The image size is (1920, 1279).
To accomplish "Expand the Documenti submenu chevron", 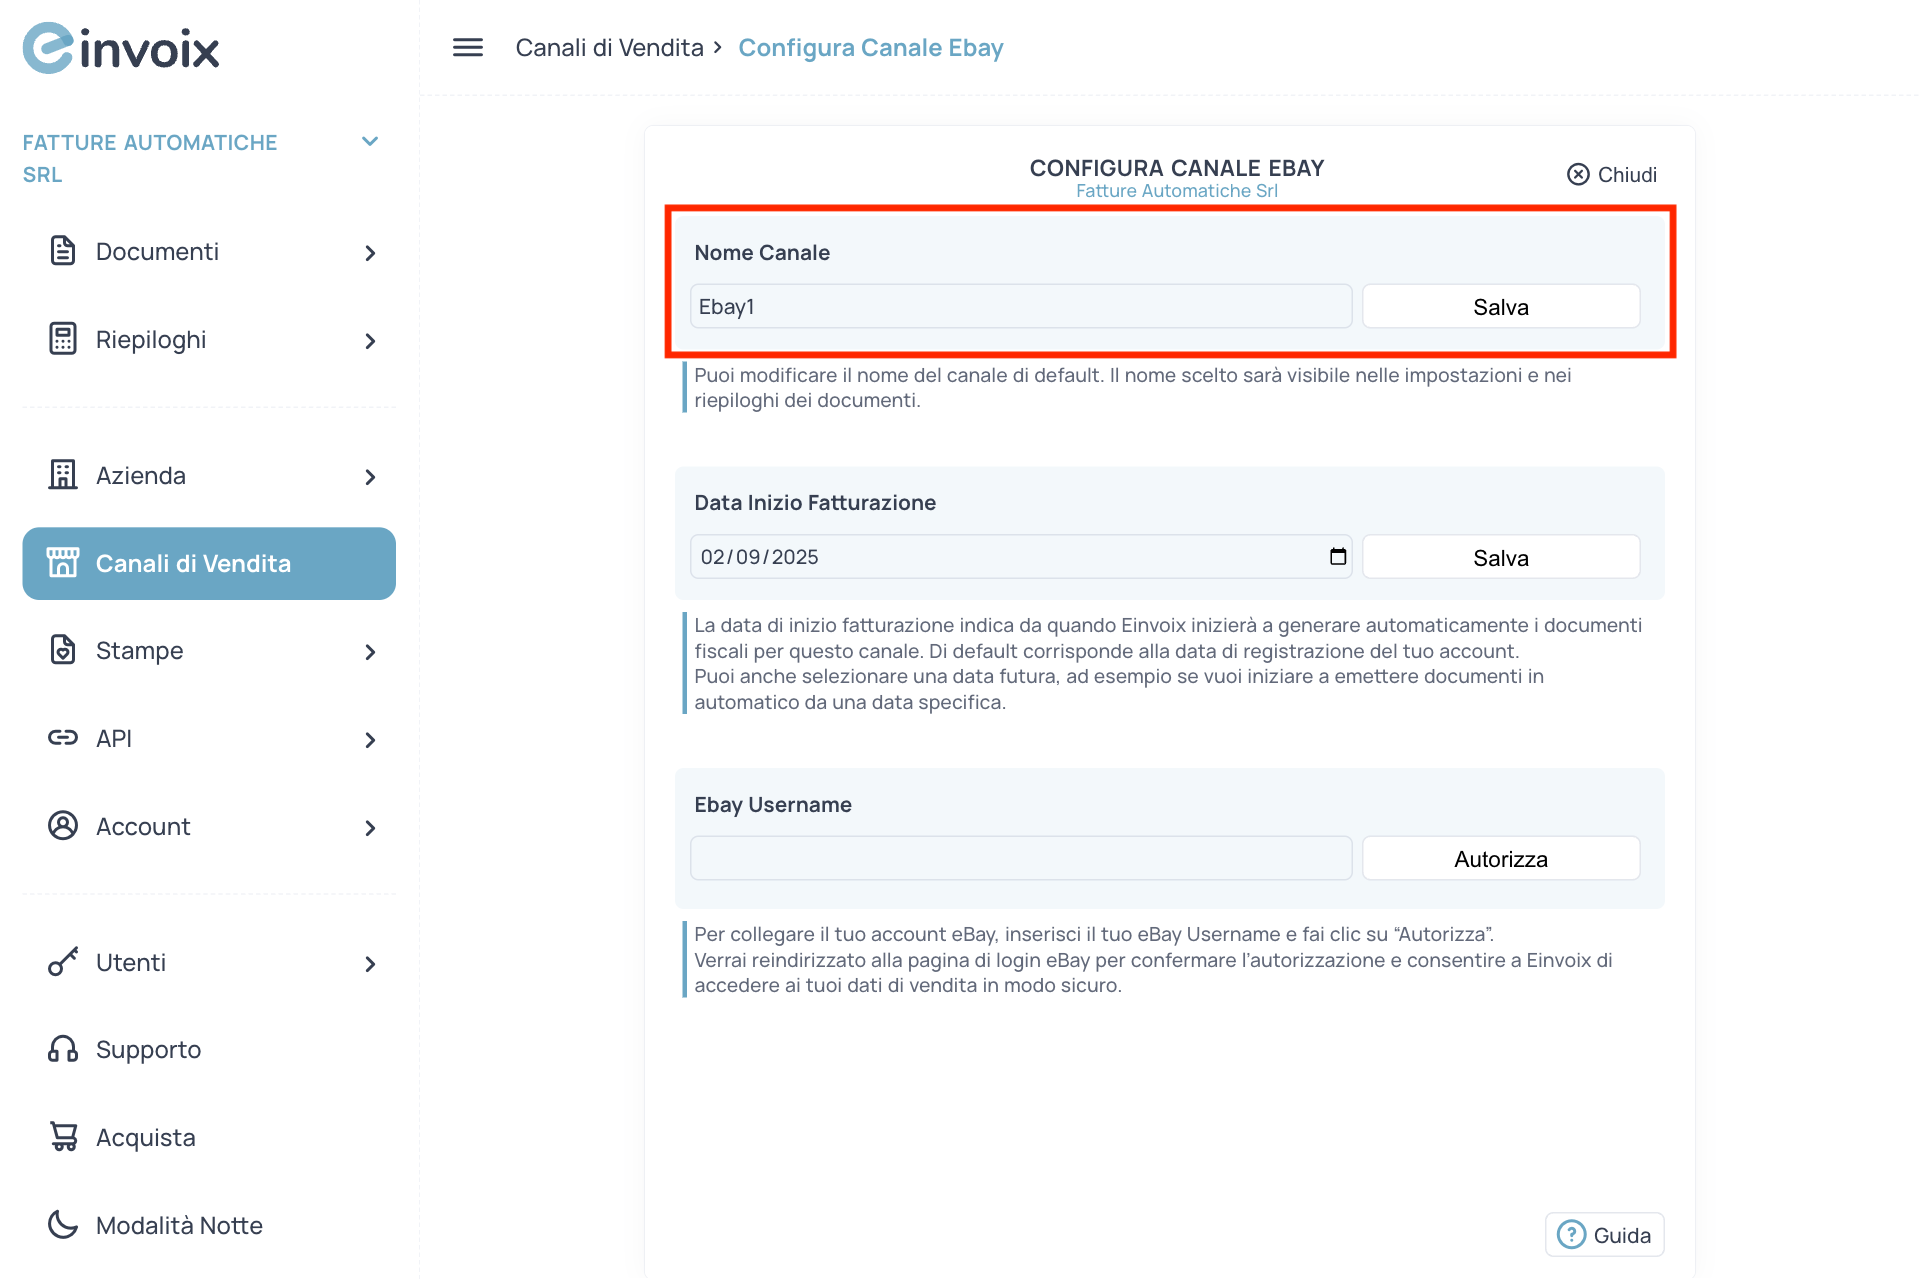I will click(x=371, y=253).
